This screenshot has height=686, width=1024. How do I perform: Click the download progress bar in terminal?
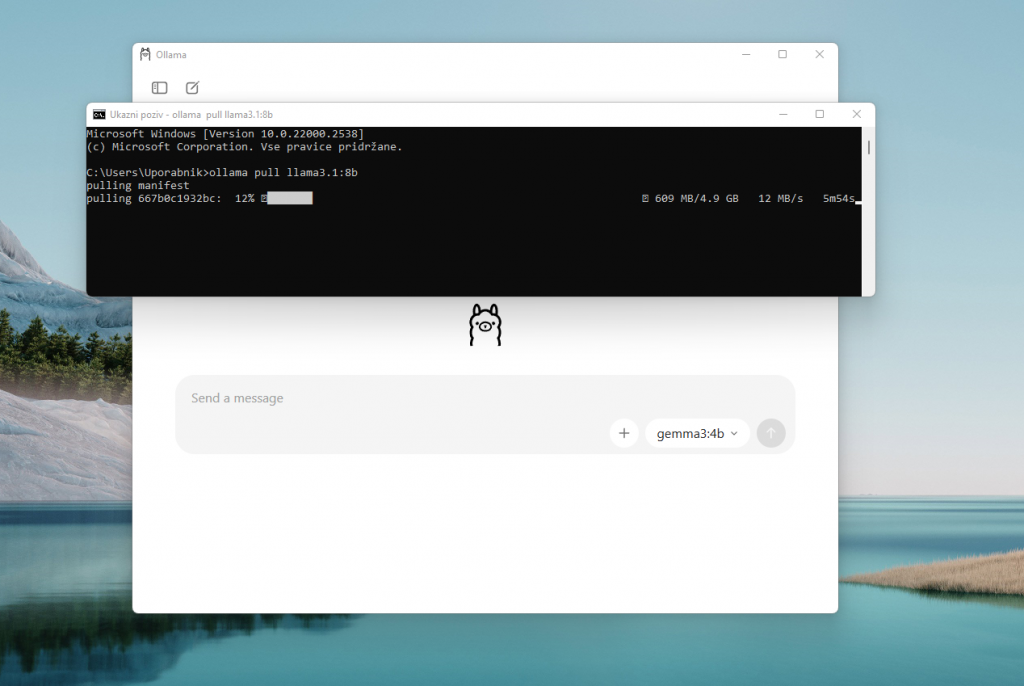290,199
